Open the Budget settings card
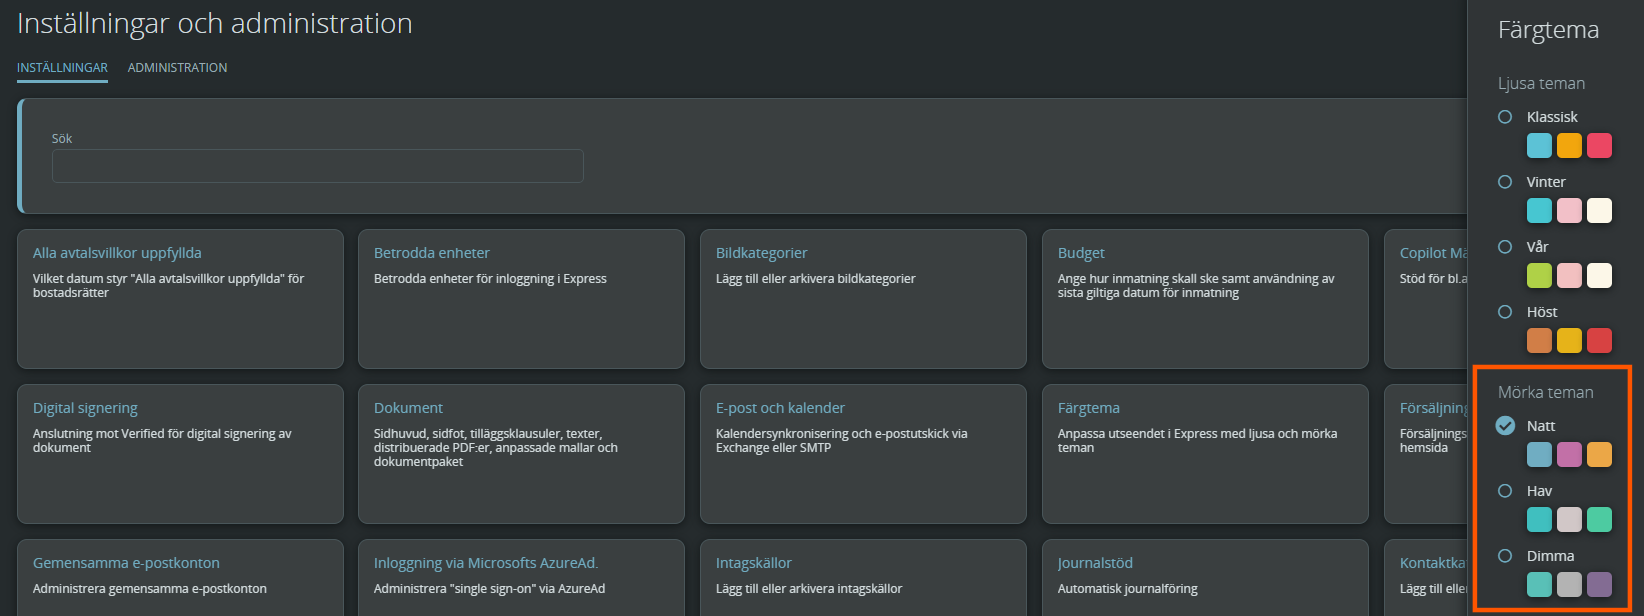 click(1205, 299)
